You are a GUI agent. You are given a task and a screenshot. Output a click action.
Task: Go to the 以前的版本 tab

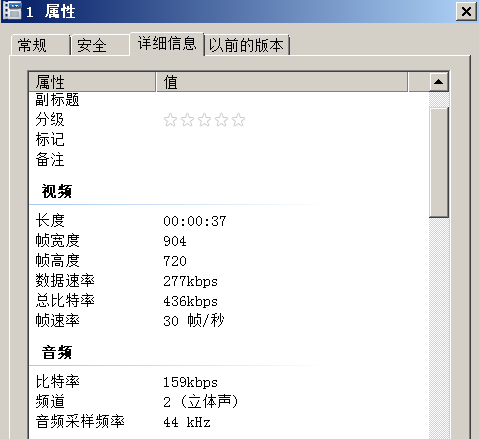coord(246,45)
